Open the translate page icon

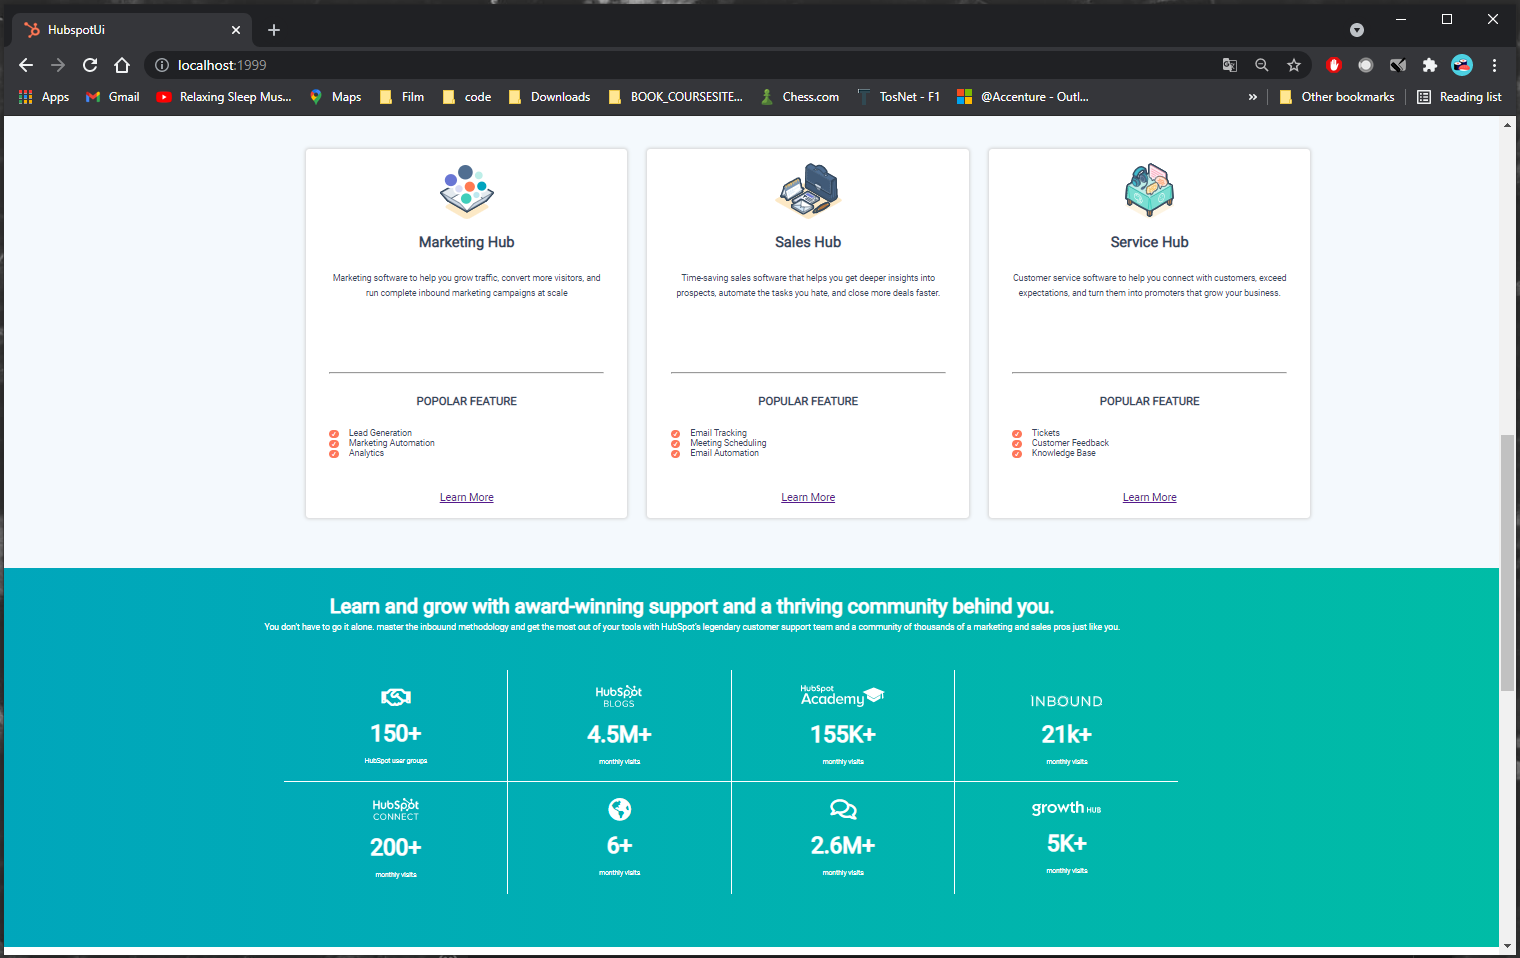click(x=1230, y=65)
